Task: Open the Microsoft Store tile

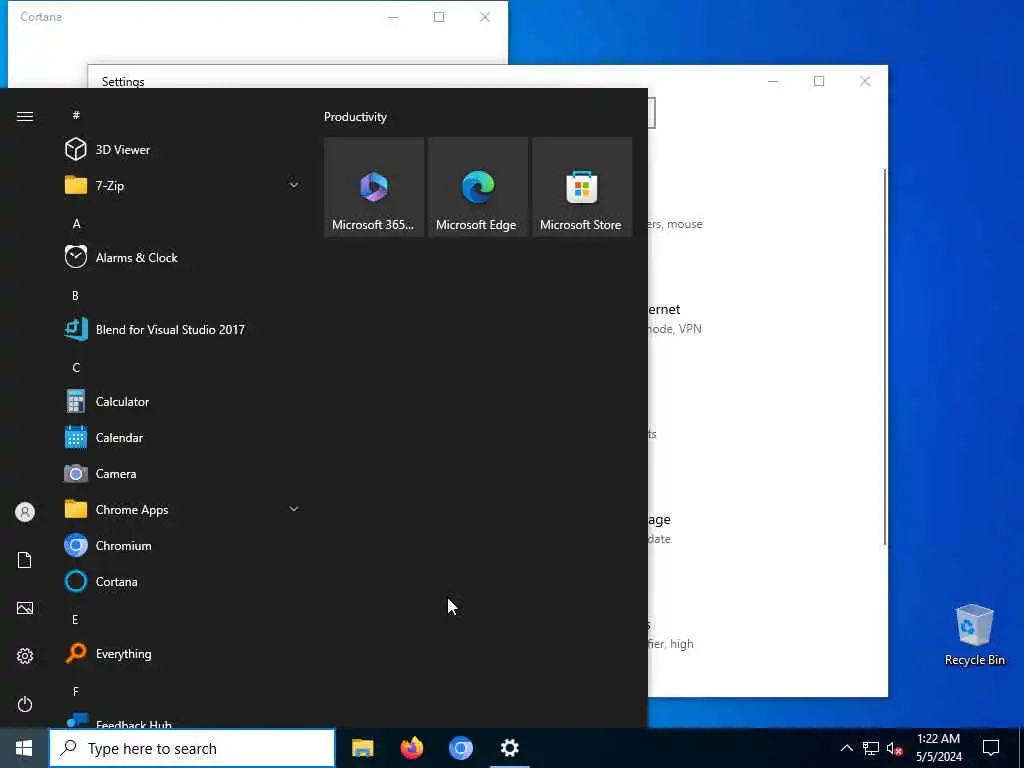Action: point(582,187)
